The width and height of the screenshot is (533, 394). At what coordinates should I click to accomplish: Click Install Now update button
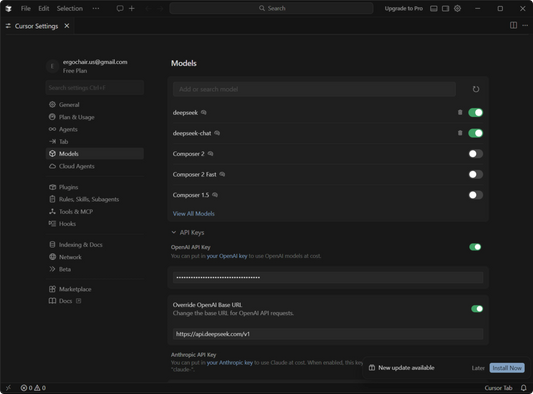click(x=507, y=368)
